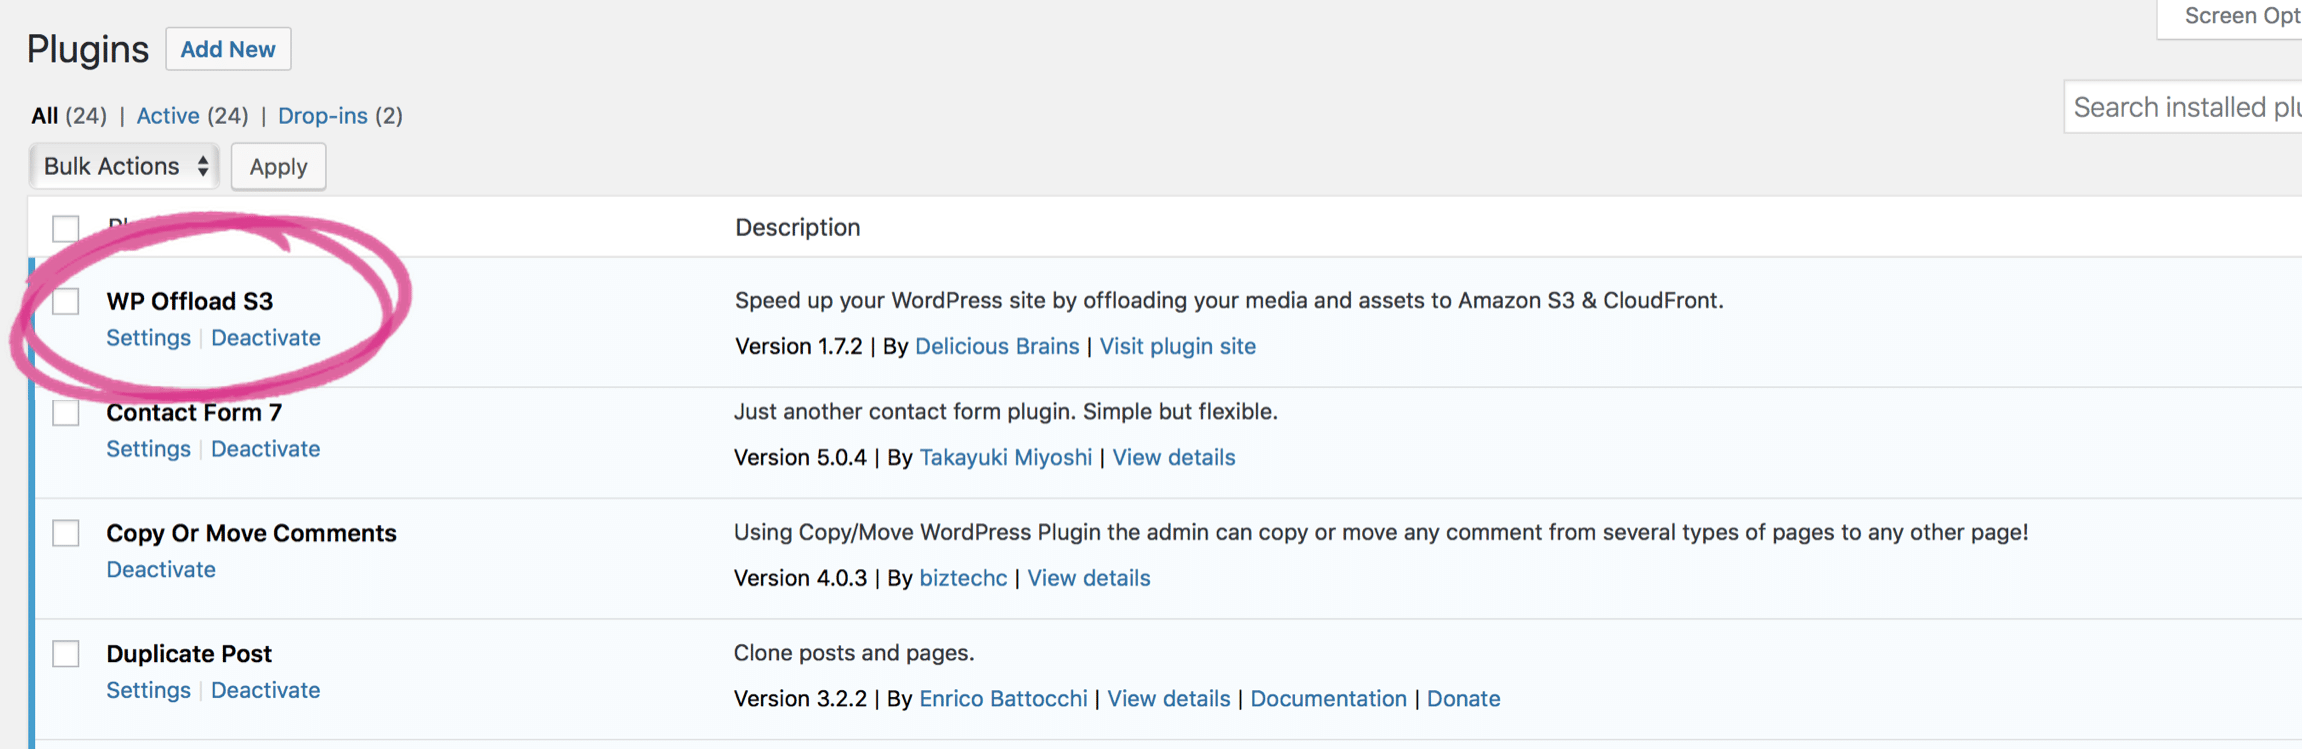Deactivate Contact Form 7 plugin
Image resolution: width=2302 pixels, height=752 pixels.
(x=266, y=449)
